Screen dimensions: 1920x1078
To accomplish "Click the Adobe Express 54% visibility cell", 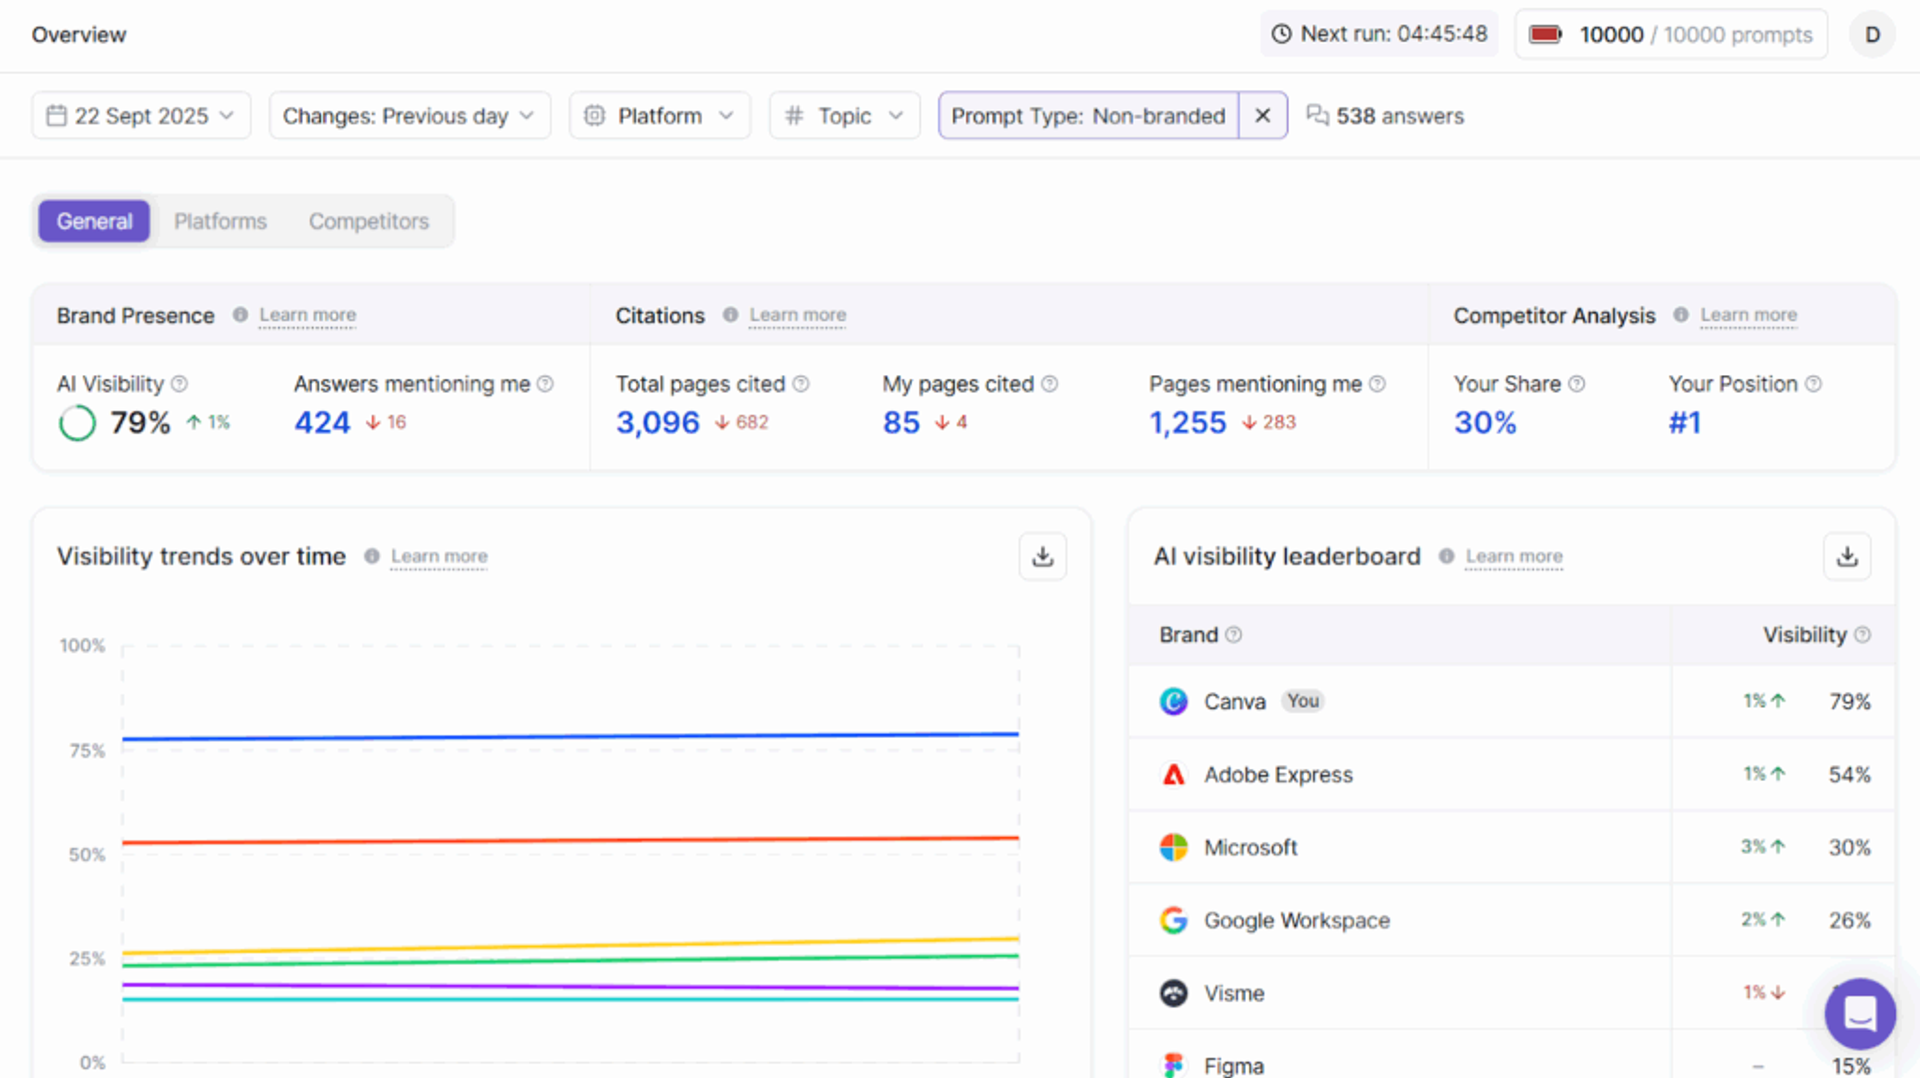I will [1783, 775].
